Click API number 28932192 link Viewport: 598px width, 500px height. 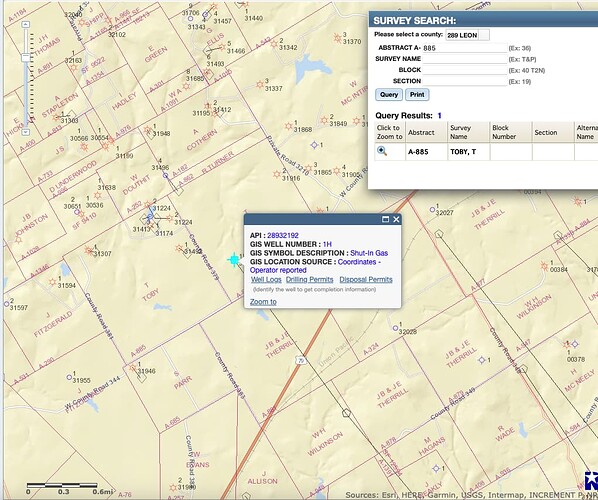coord(283,235)
